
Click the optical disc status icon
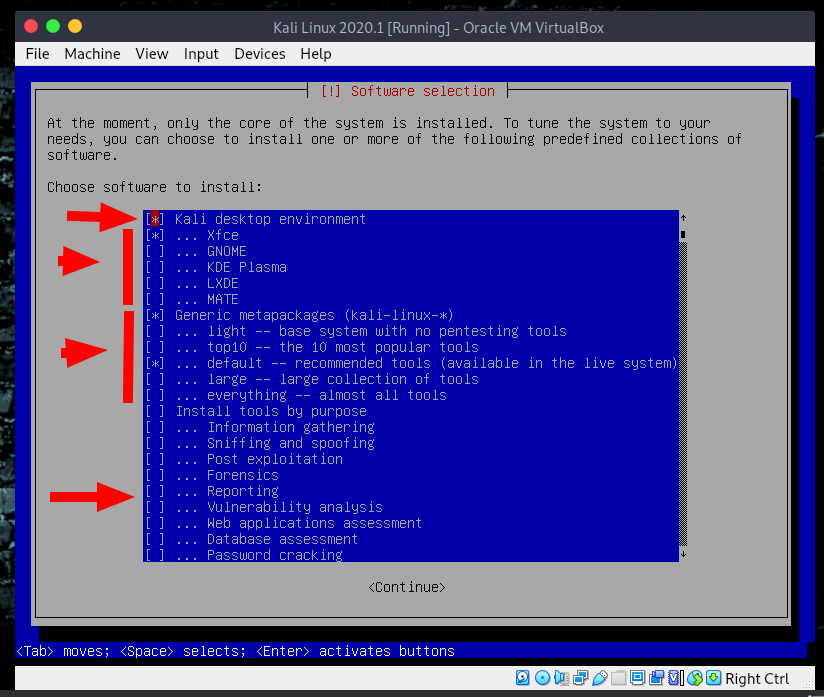tap(542, 678)
